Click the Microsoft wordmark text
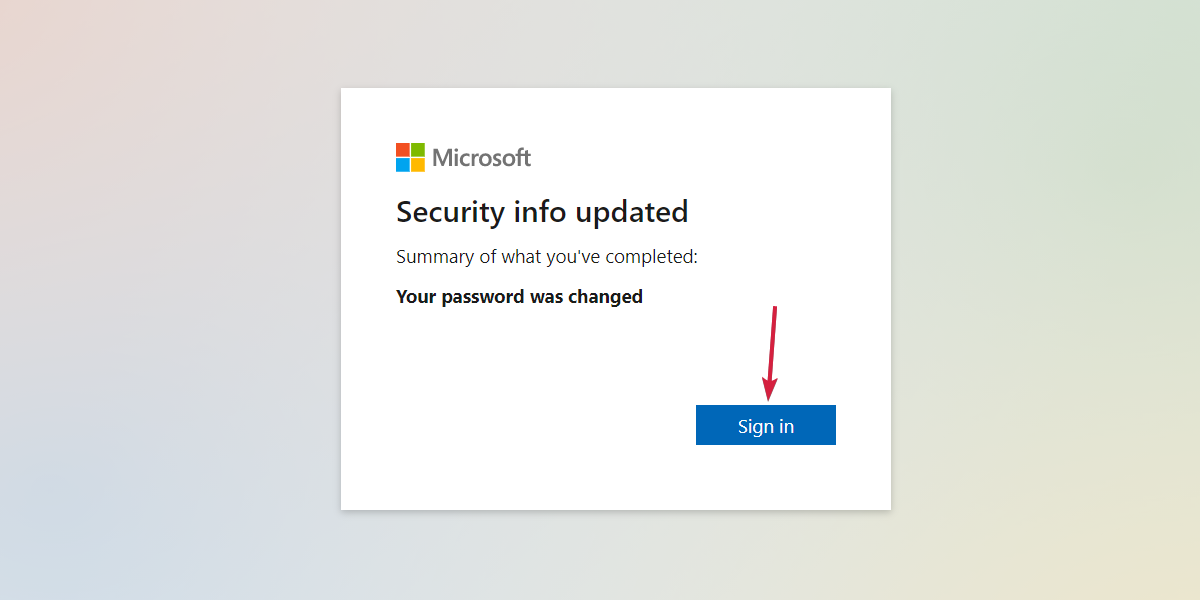Screen dimensions: 1200x600 (481, 158)
